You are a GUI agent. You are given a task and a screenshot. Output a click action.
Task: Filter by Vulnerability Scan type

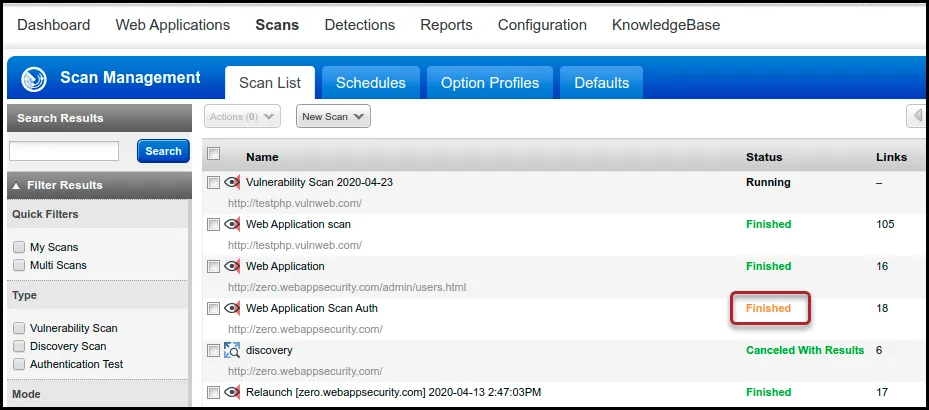[x=19, y=328]
